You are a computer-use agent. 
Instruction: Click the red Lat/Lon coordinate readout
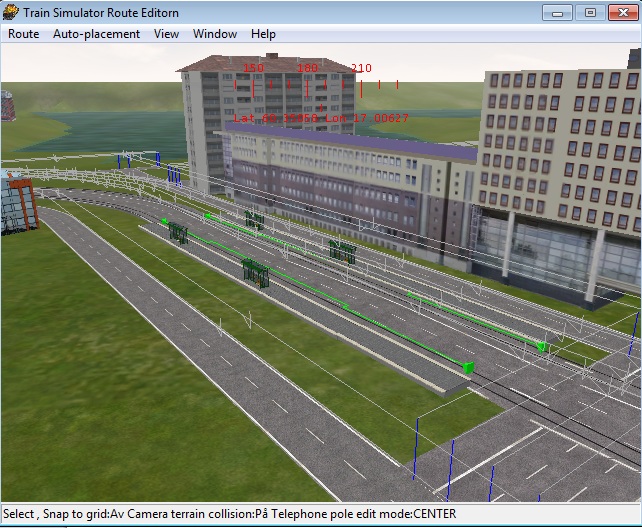point(321,118)
